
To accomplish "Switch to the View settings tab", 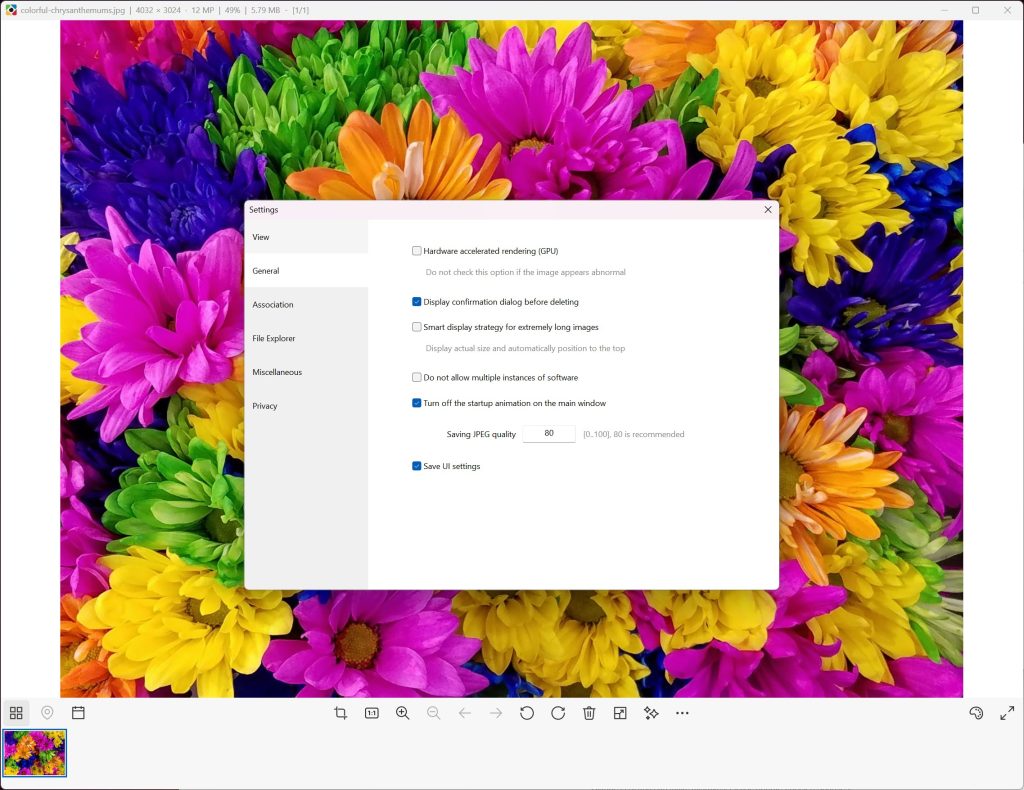I will tap(306, 237).
